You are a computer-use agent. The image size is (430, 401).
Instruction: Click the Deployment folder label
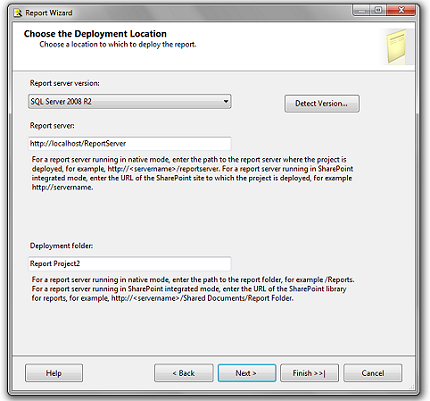click(61, 246)
